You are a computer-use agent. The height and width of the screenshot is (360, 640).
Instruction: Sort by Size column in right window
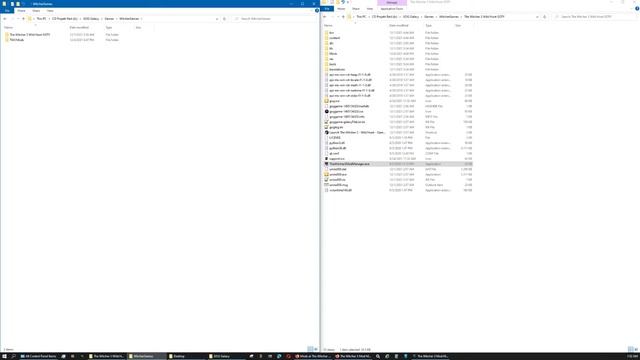tap(458, 25)
